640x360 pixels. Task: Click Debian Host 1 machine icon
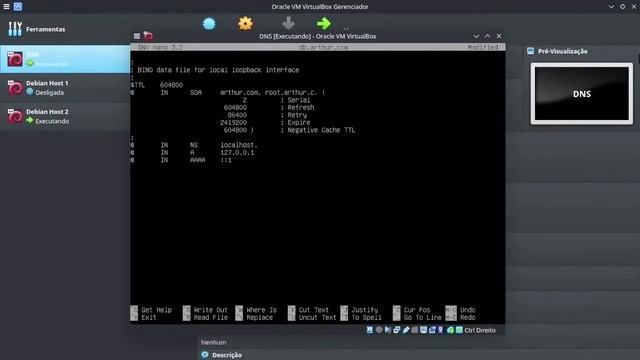[15, 88]
